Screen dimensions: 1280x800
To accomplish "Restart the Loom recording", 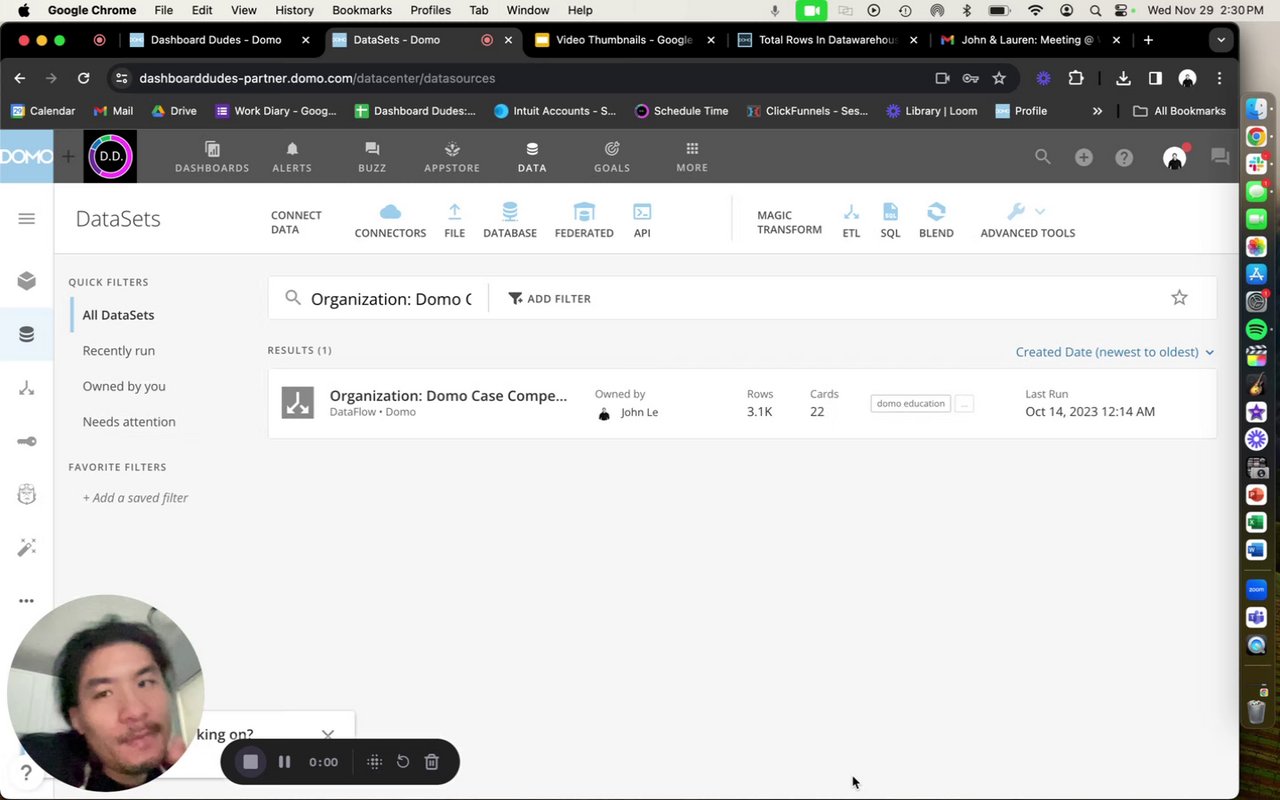I will [403, 762].
